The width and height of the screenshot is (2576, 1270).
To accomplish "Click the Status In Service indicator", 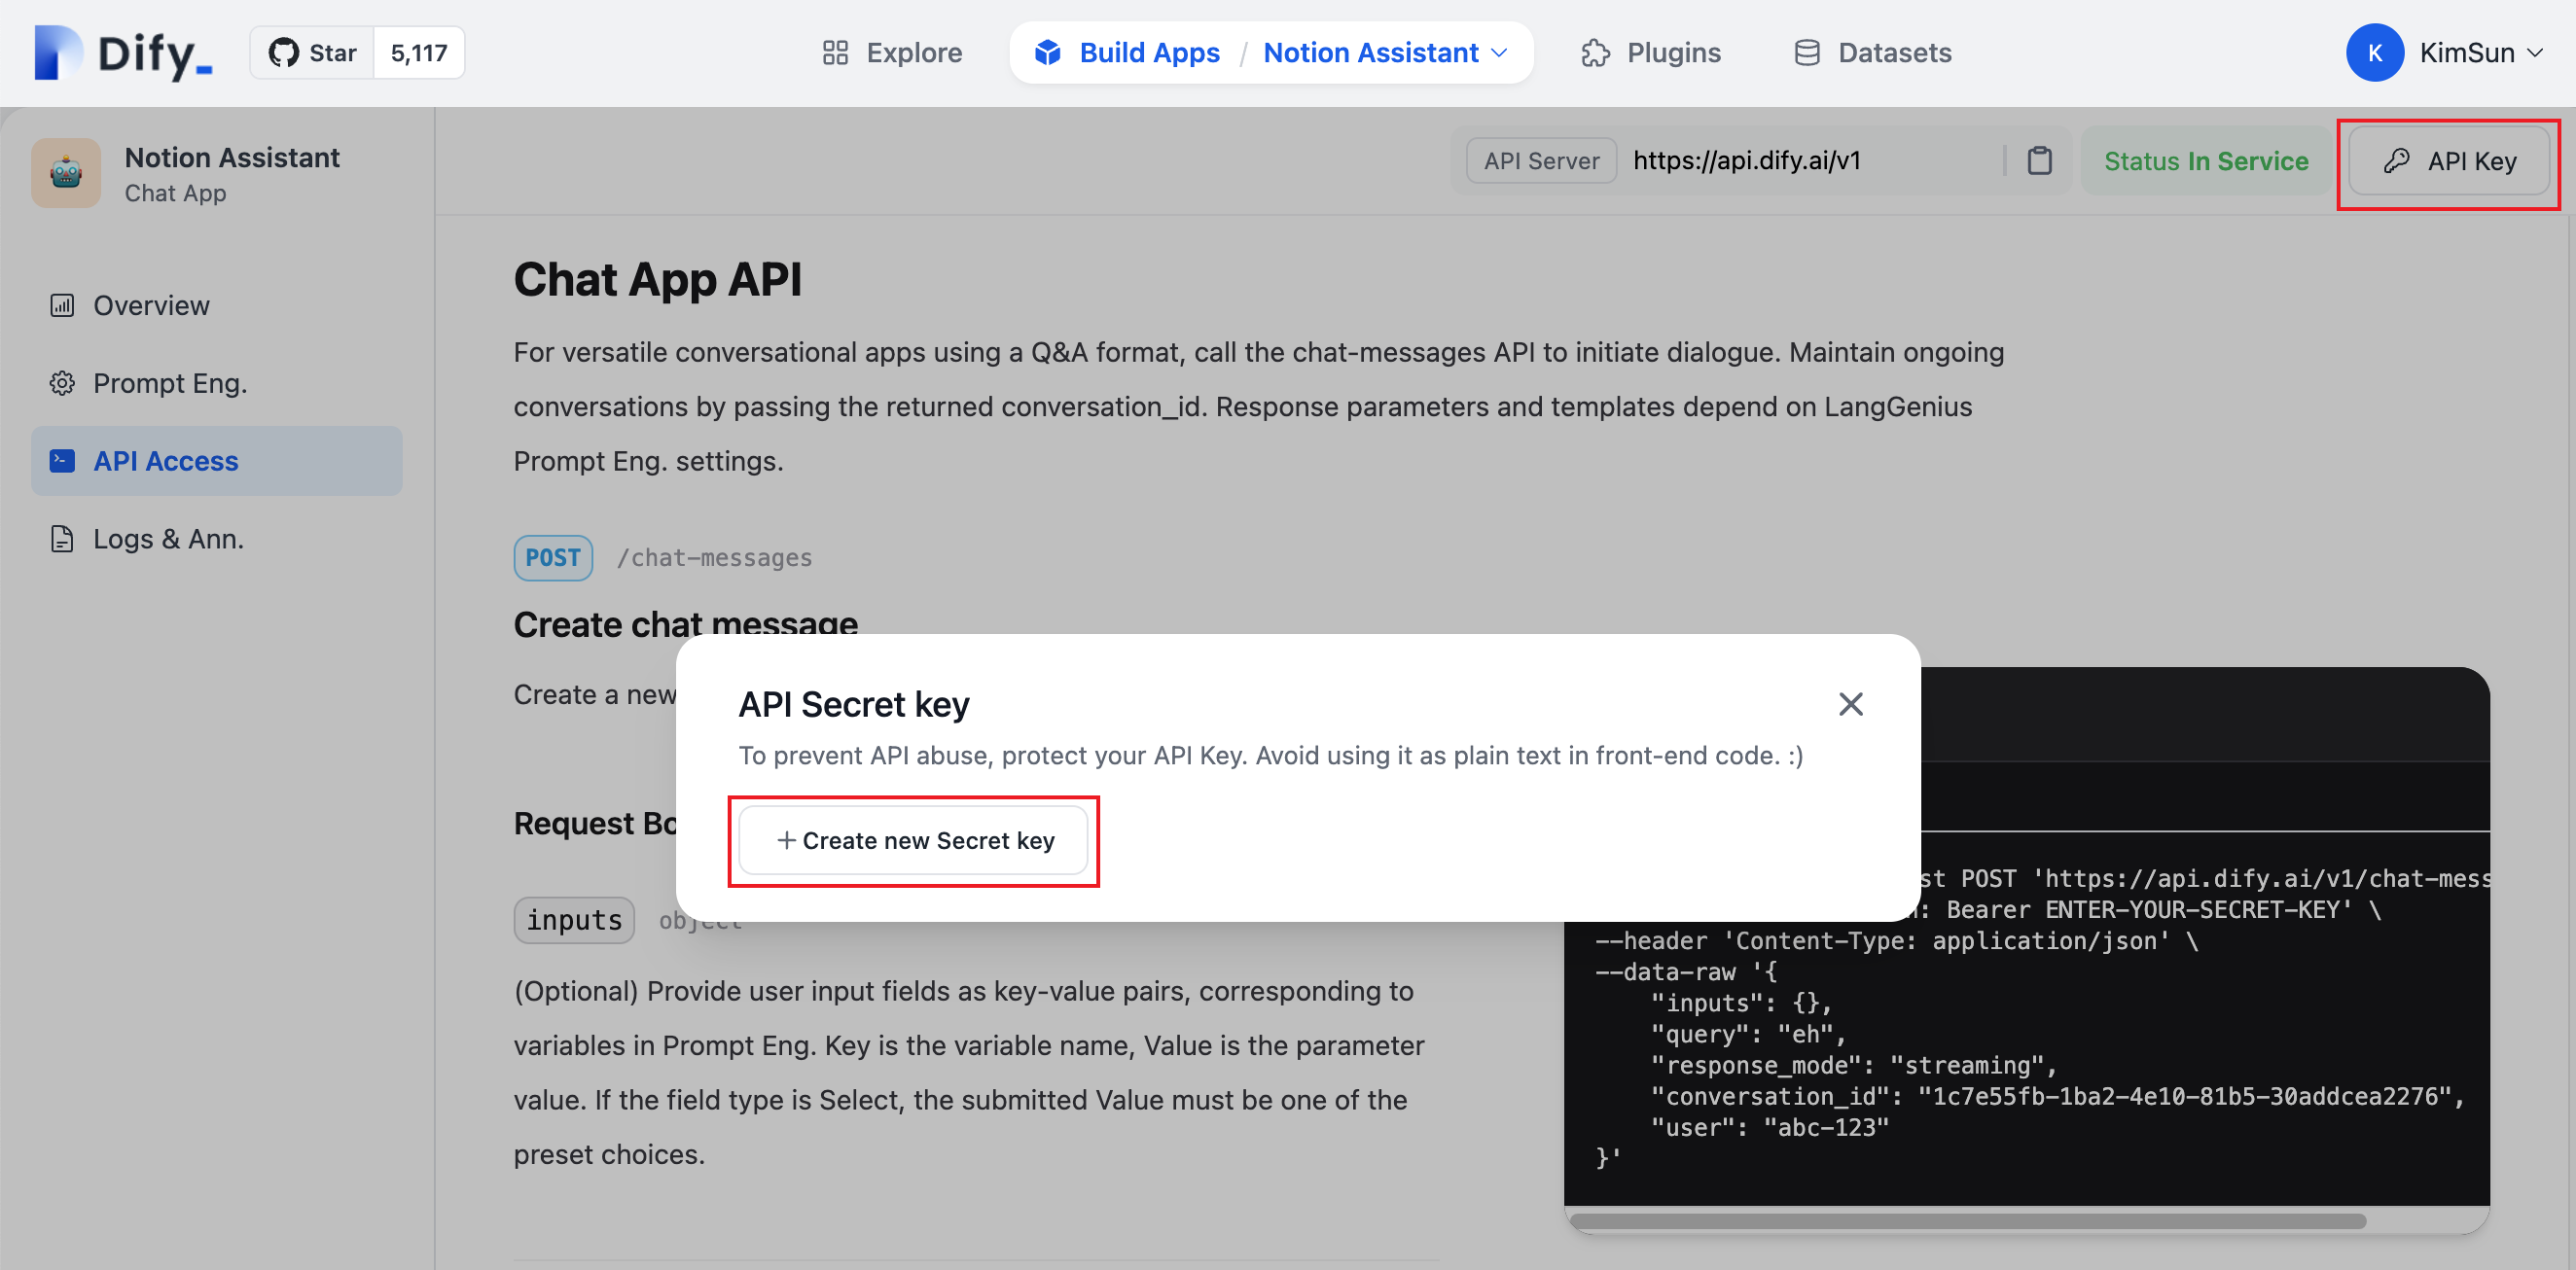I will (2205, 161).
